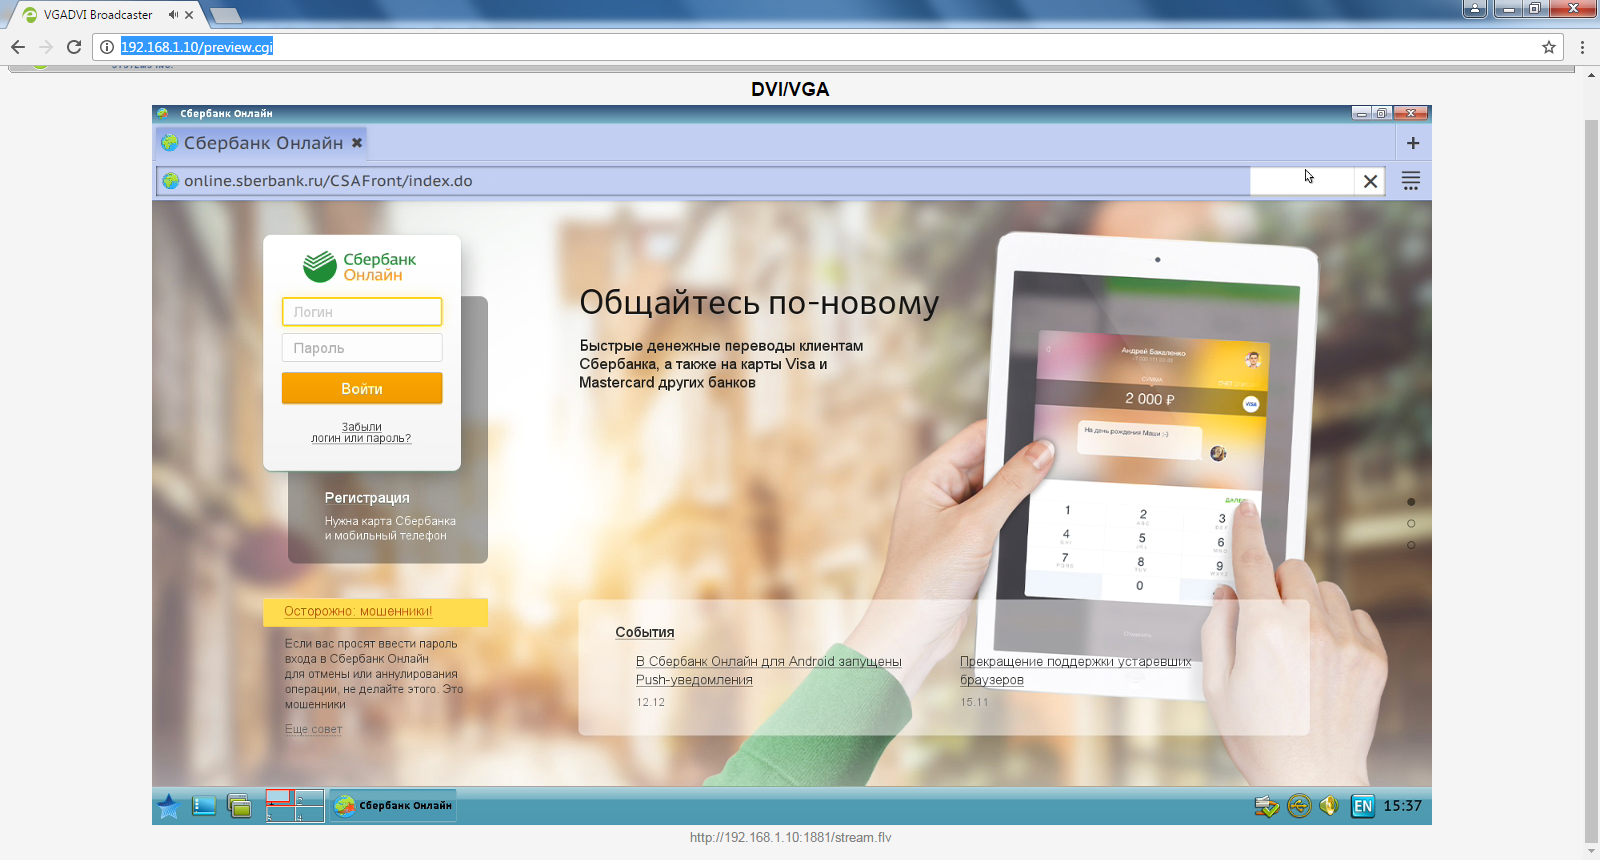This screenshot has height=860, width=1600.
Task: Click the Chrome page vertical scrollbar
Action: point(1592,480)
